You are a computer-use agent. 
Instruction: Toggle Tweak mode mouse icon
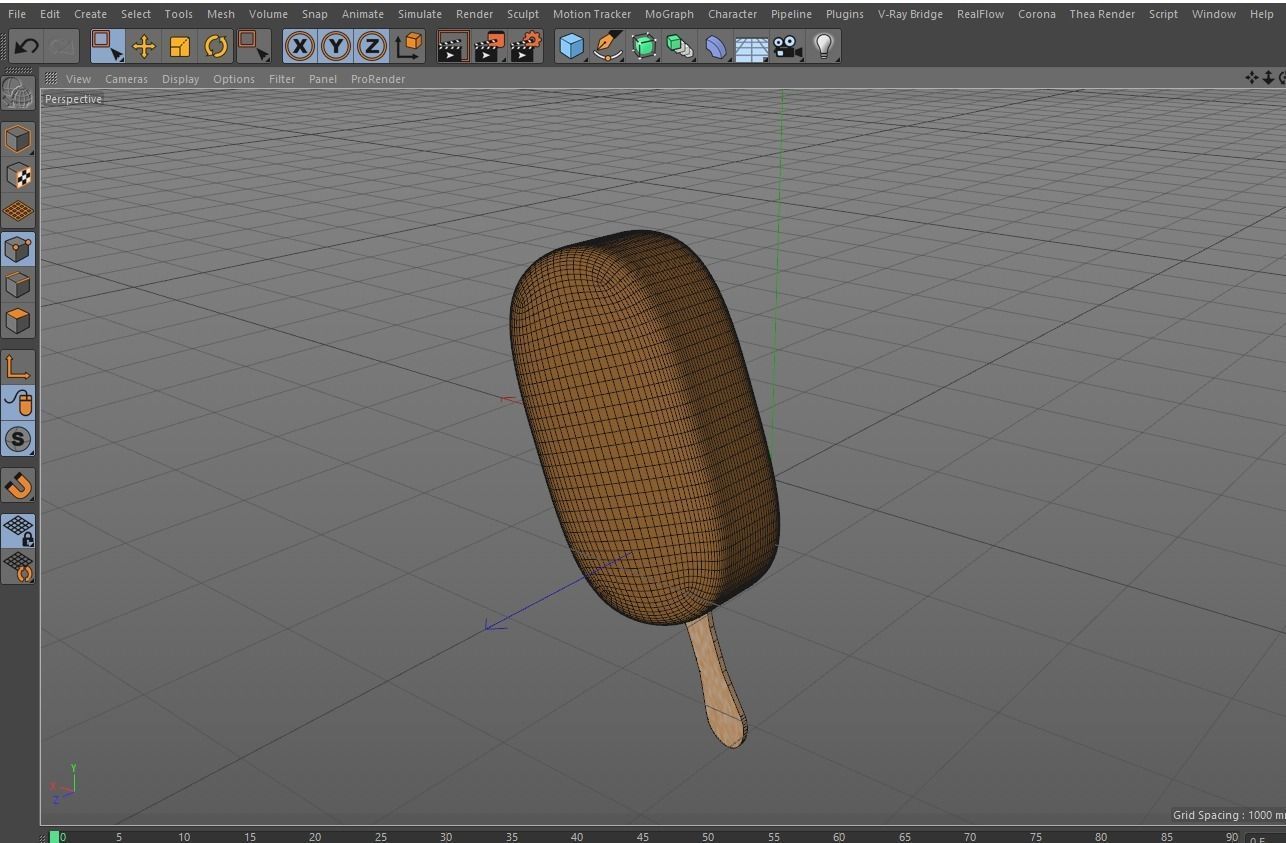coord(18,402)
